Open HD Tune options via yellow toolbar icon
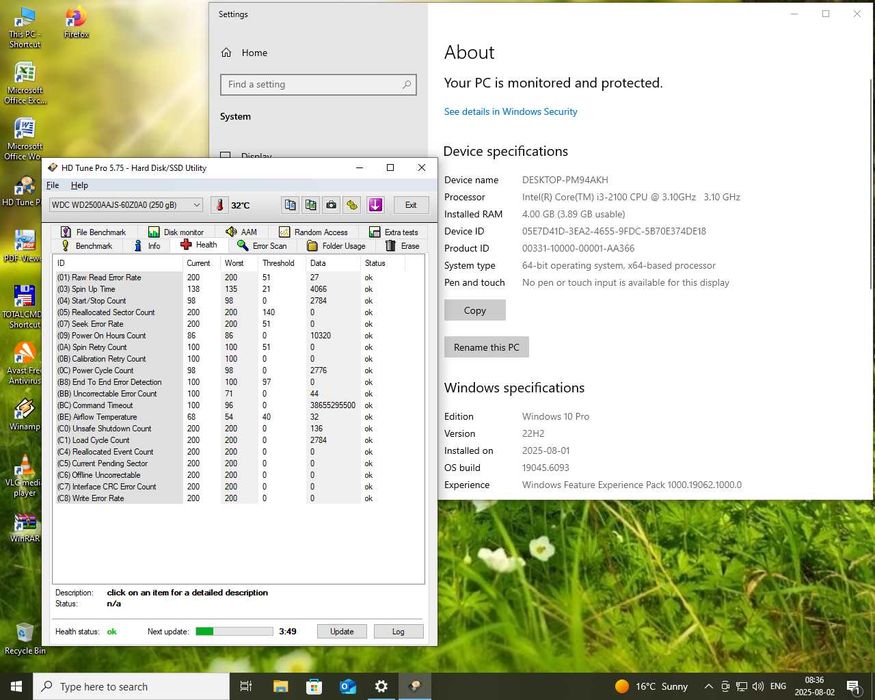This screenshot has height=700, width=875. [x=352, y=205]
